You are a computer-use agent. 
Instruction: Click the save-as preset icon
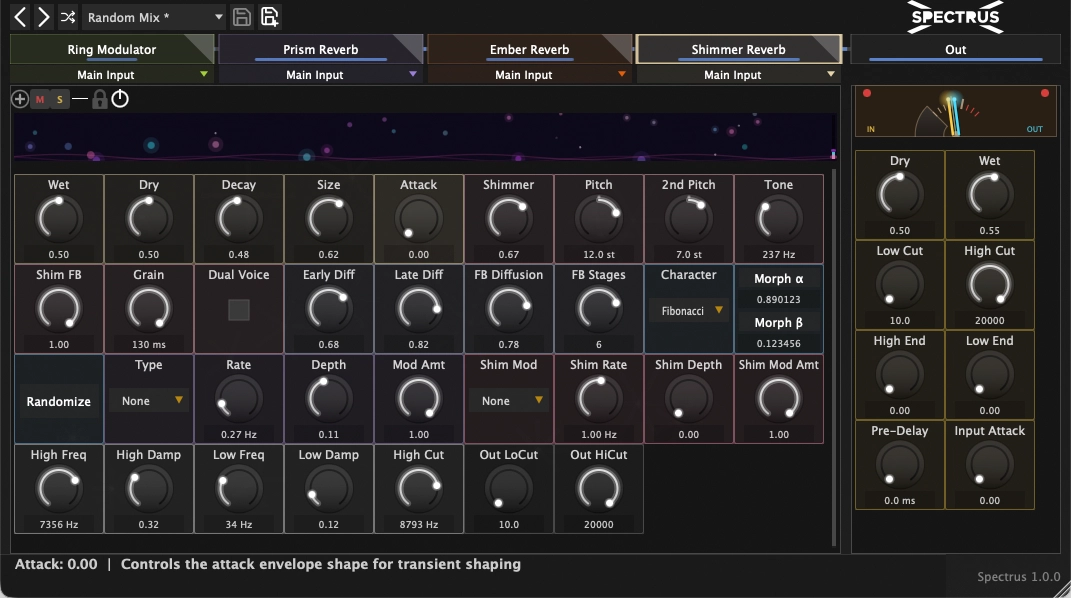tap(268, 17)
